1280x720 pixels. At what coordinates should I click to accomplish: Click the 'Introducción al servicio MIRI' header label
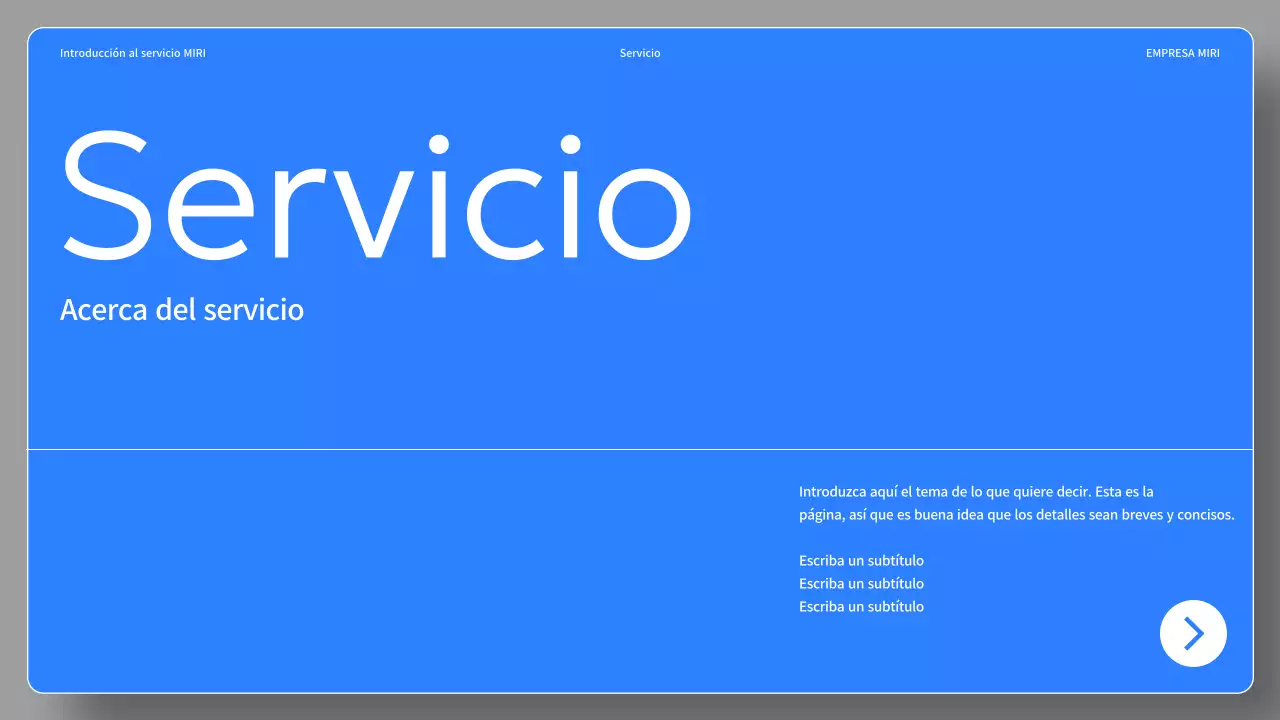click(133, 53)
